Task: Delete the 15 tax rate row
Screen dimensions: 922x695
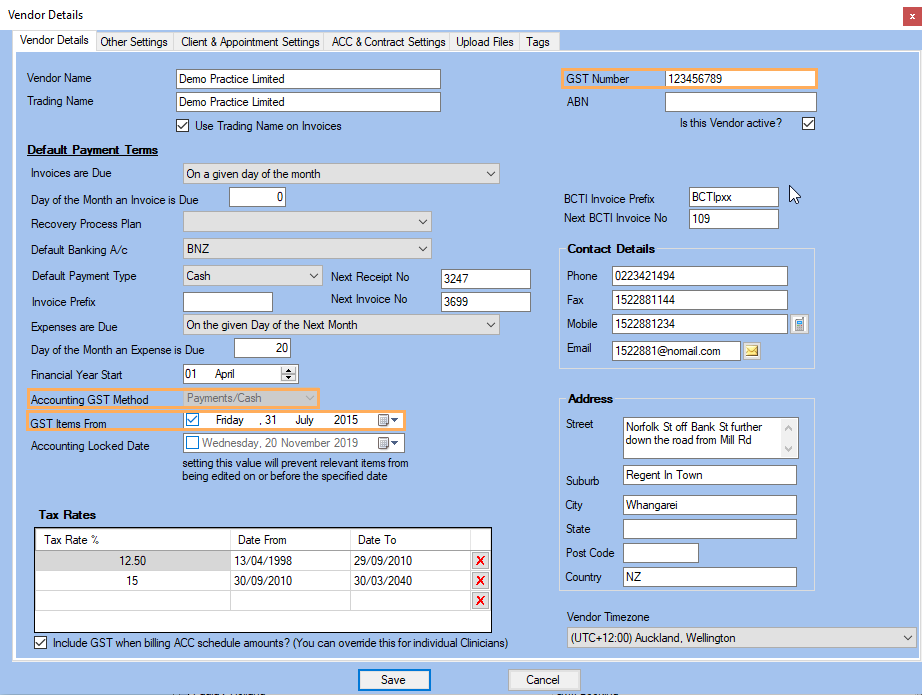Action: pyautogui.click(x=480, y=581)
